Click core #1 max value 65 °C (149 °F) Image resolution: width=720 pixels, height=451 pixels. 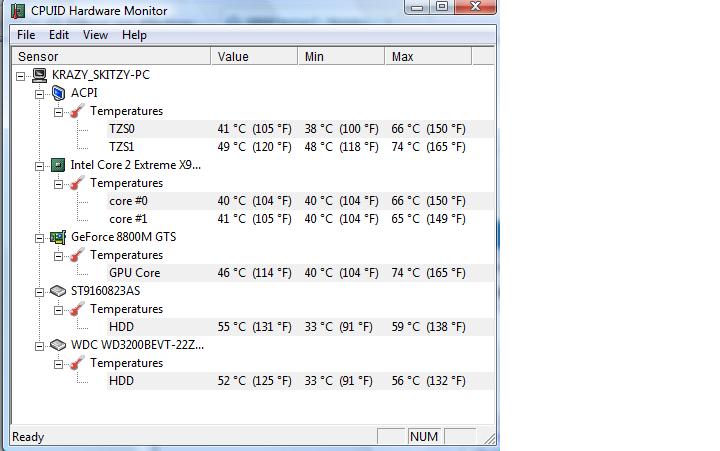pyautogui.click(x=428, y=219)
